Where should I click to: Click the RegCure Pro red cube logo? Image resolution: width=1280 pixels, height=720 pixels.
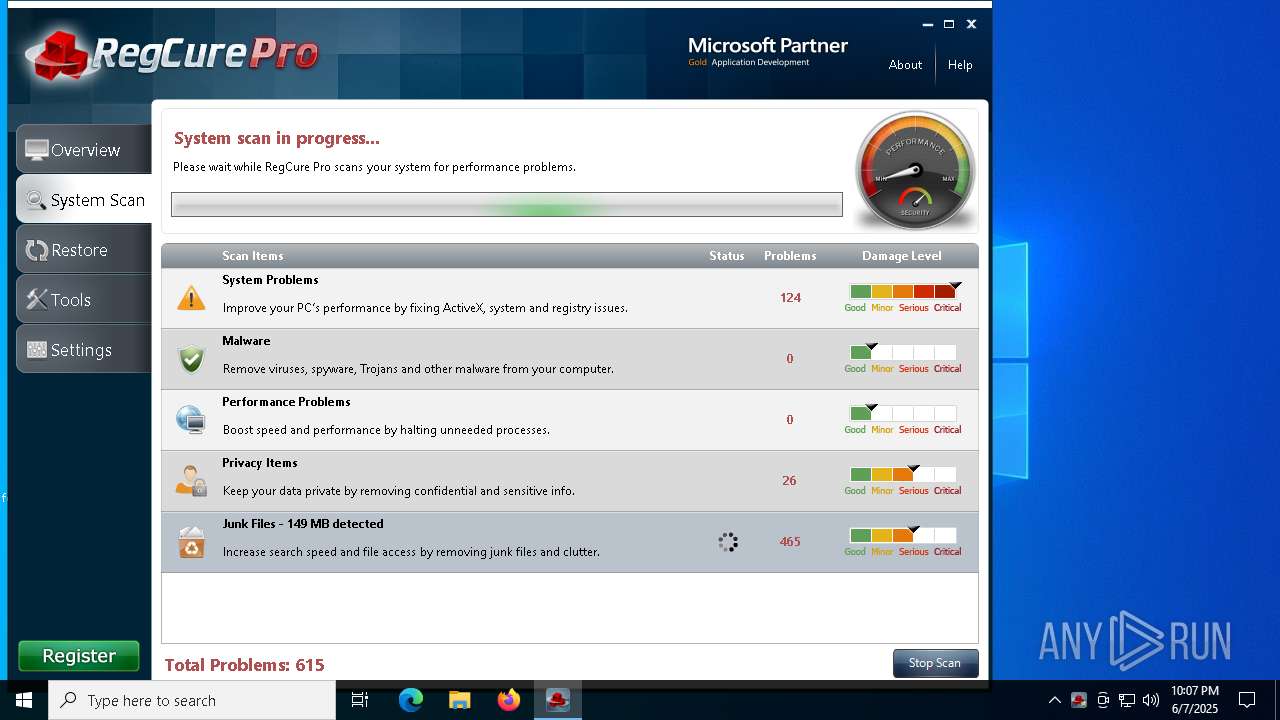(60, 55)
